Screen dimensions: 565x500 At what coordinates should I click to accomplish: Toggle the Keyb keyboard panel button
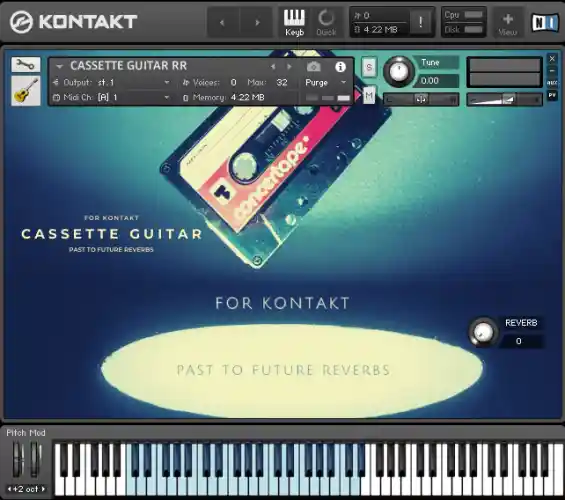point(294,22)
